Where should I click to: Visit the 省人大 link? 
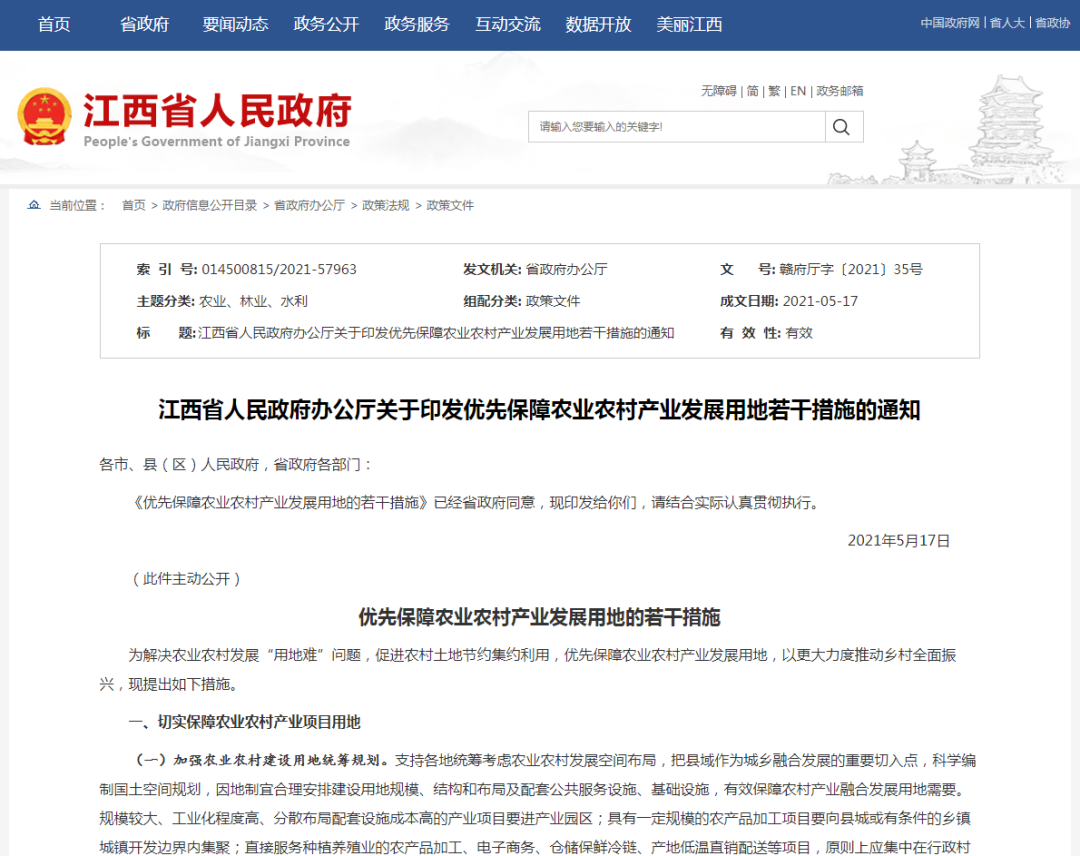1007,23
